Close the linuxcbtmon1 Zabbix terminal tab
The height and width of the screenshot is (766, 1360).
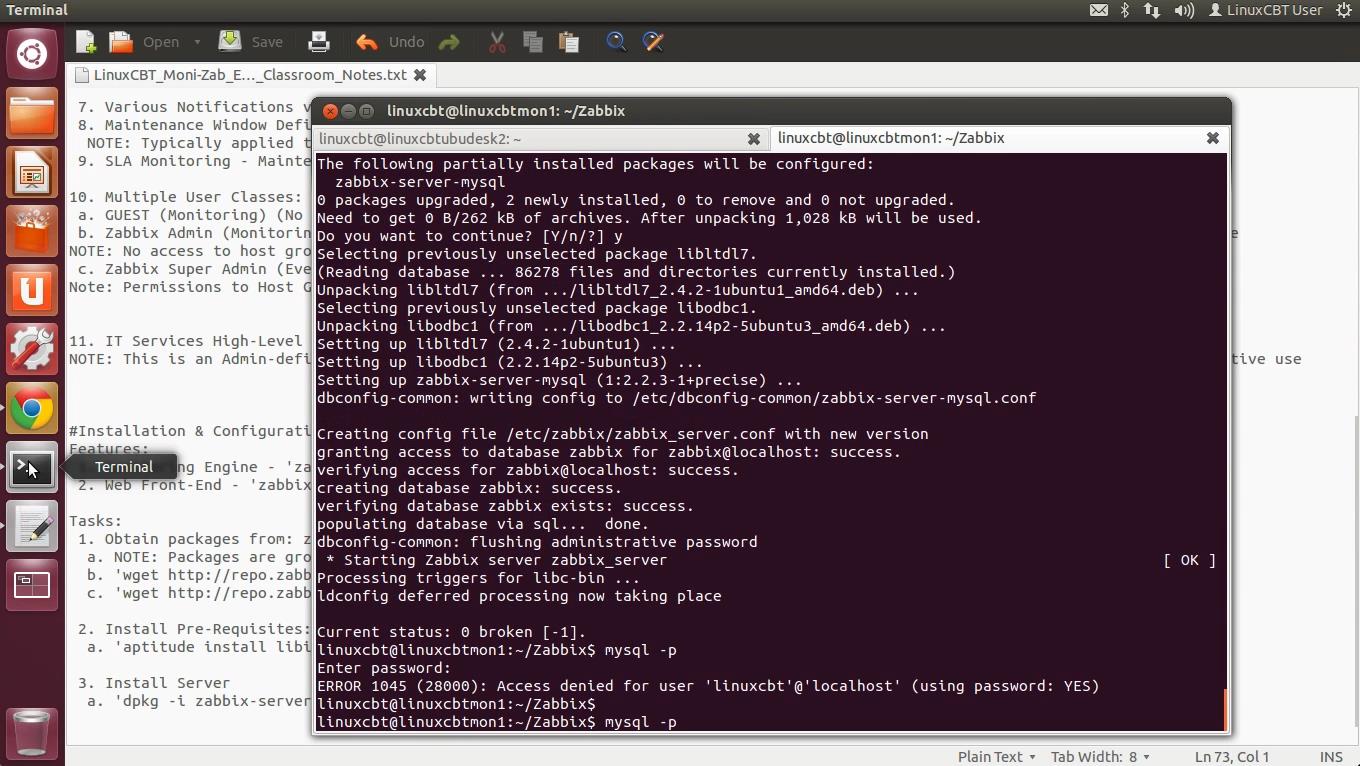[1212, 138]
